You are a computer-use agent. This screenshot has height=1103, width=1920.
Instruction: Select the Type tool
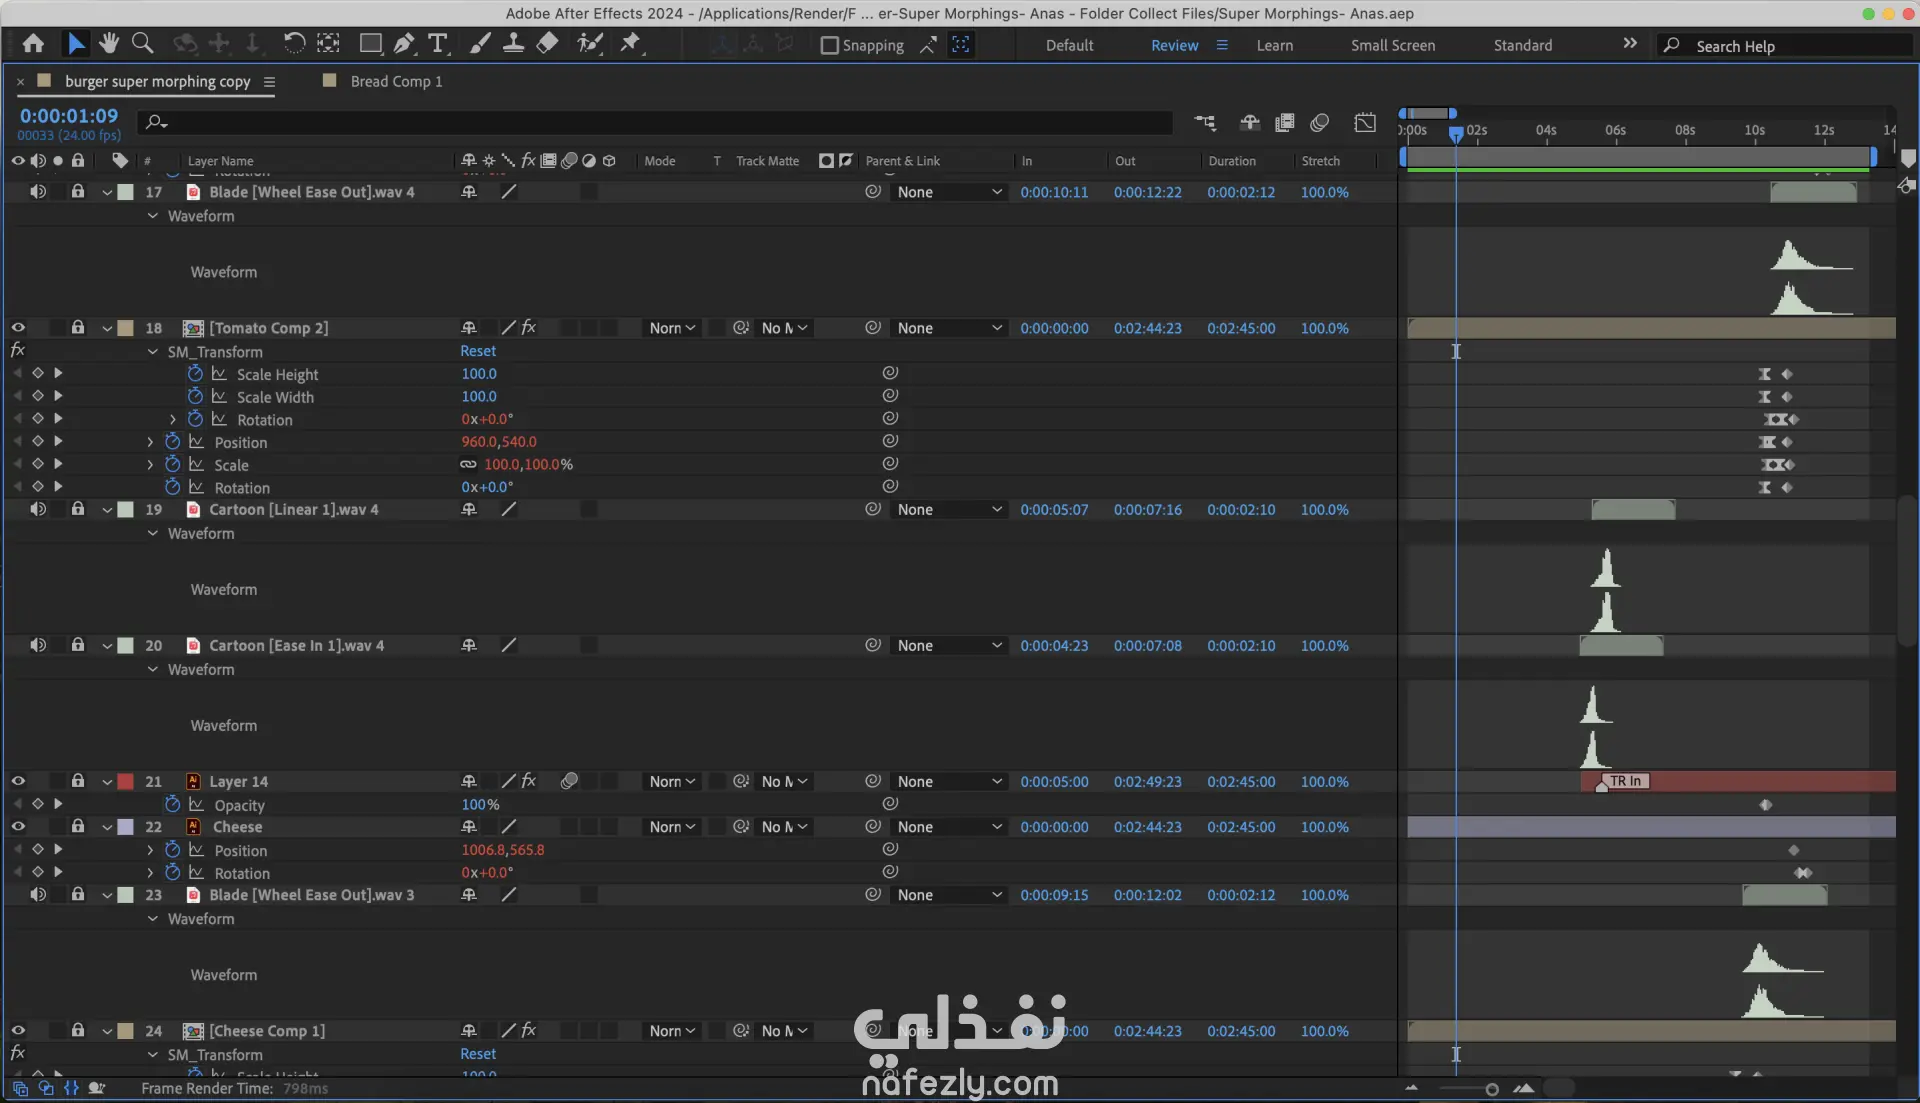pyautogui.click(x=437, y=43)
